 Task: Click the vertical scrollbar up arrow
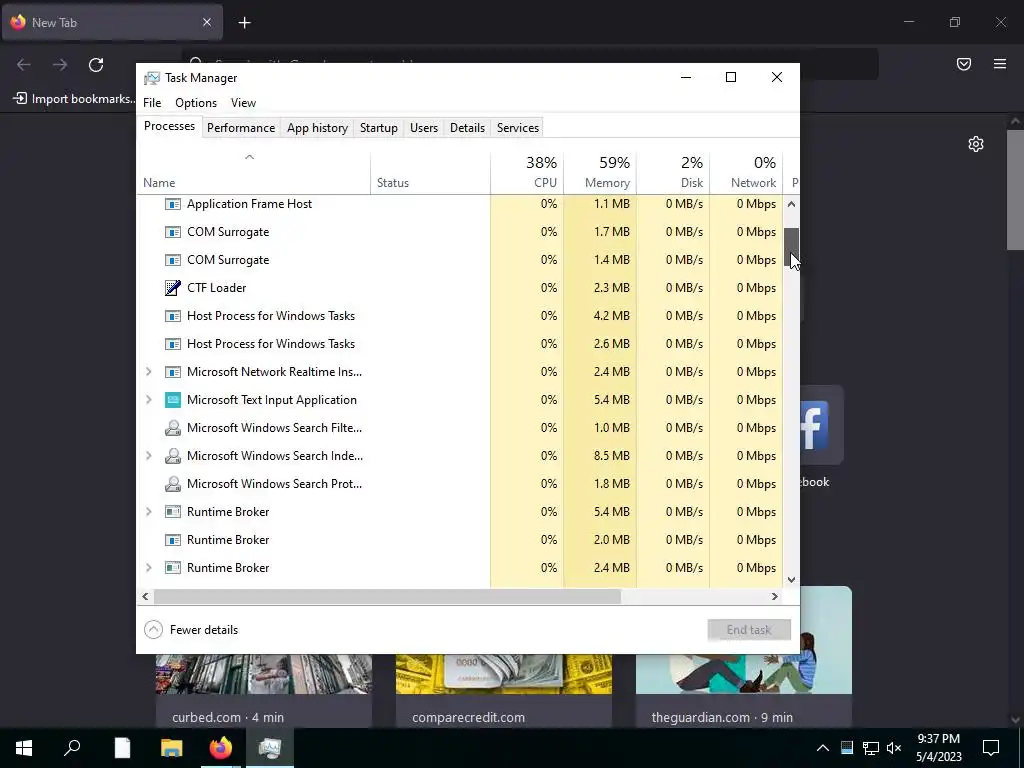pos(792,204)
